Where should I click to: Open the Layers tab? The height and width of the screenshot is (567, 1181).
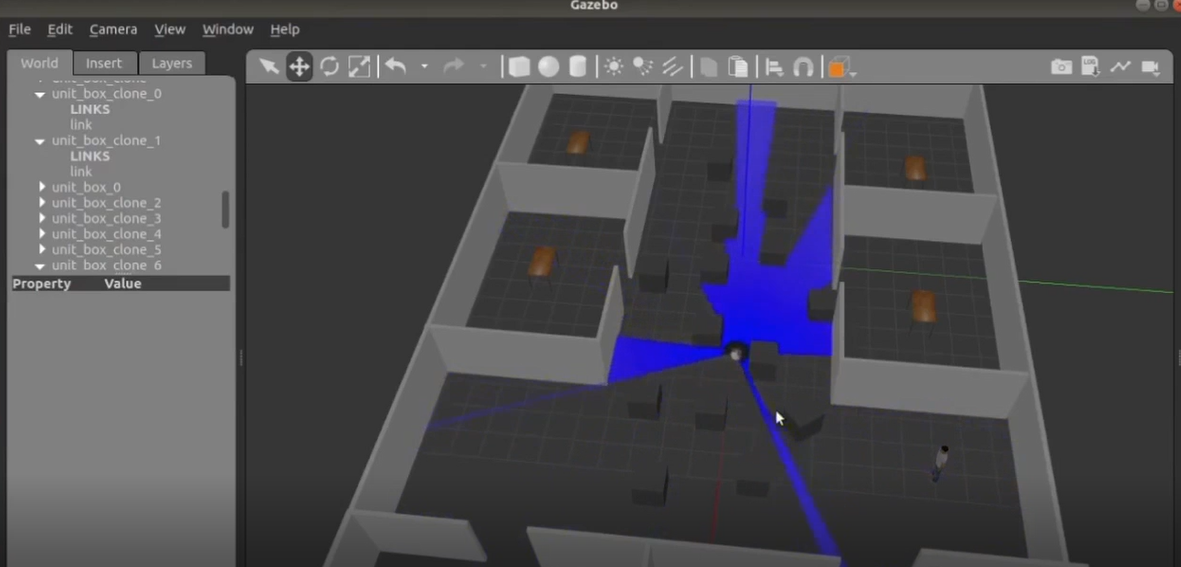[x=172, y=63]
